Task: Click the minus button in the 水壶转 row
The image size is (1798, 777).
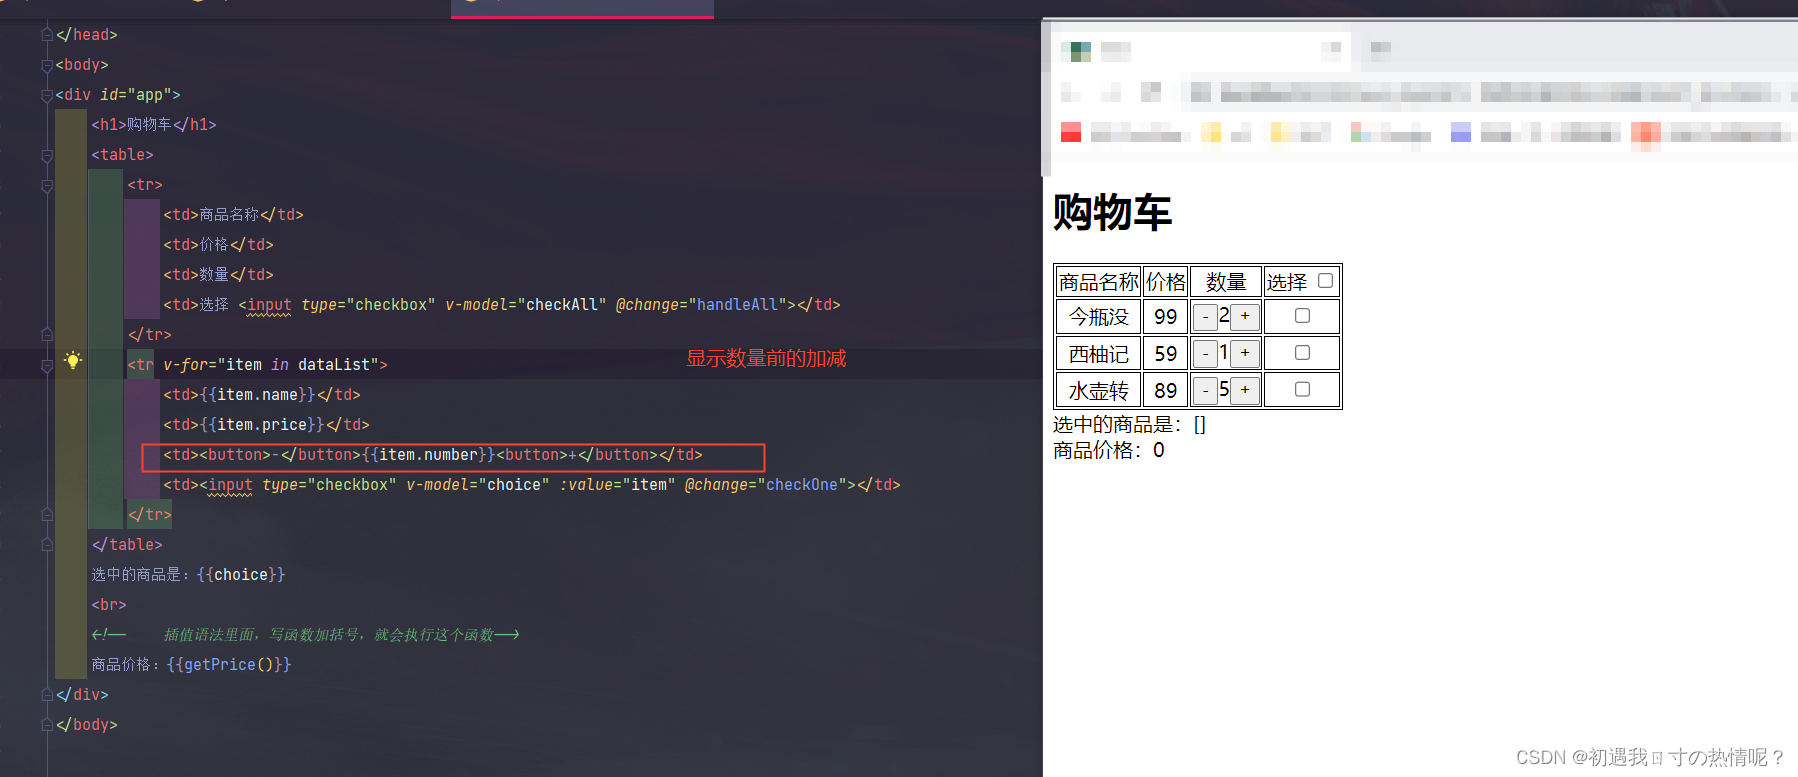Action: [1206, 391]
